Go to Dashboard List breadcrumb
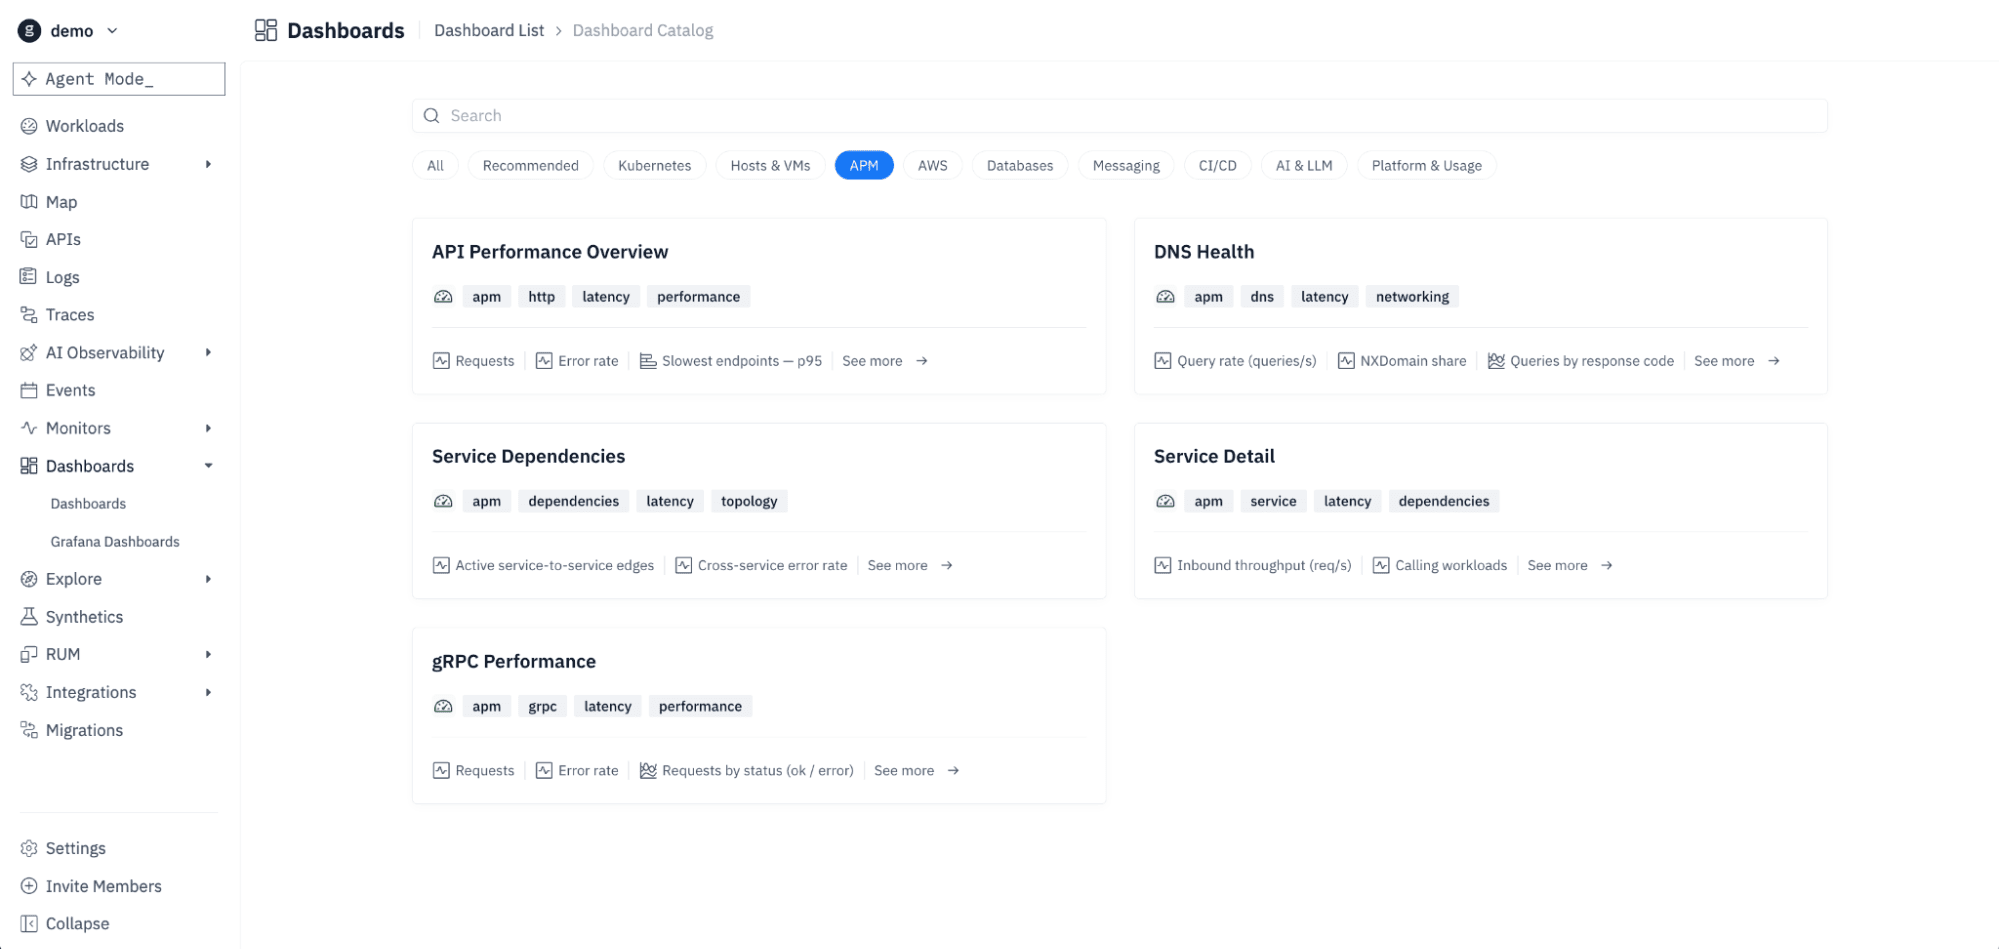 point(489,31)
